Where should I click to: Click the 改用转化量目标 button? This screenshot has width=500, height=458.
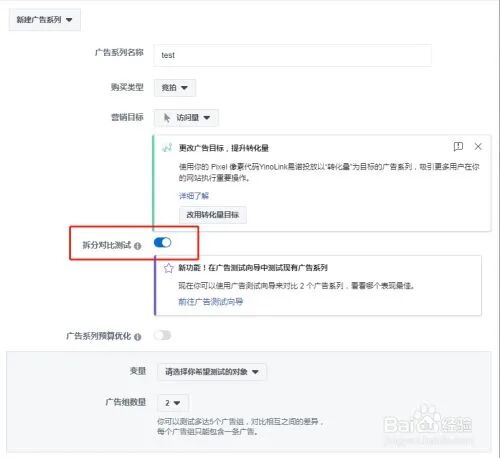[x=213, y=215]
